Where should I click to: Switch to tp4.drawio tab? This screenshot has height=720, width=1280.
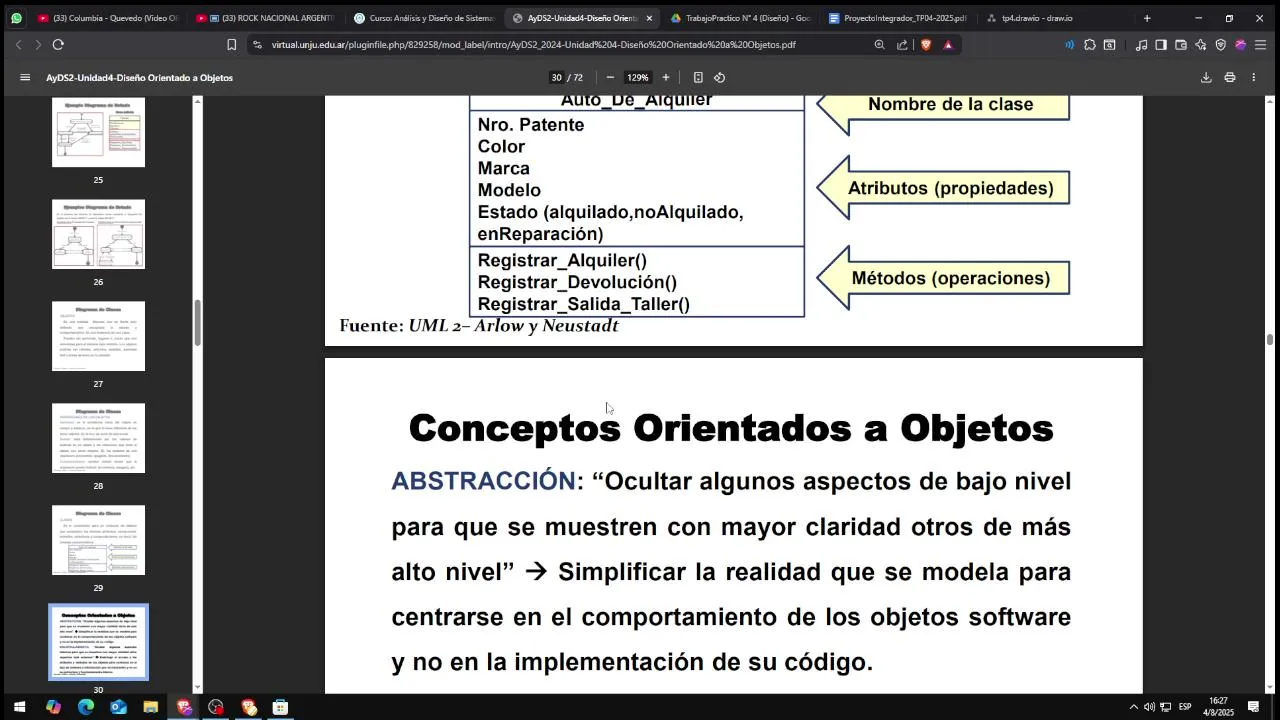click(1054, 18)
